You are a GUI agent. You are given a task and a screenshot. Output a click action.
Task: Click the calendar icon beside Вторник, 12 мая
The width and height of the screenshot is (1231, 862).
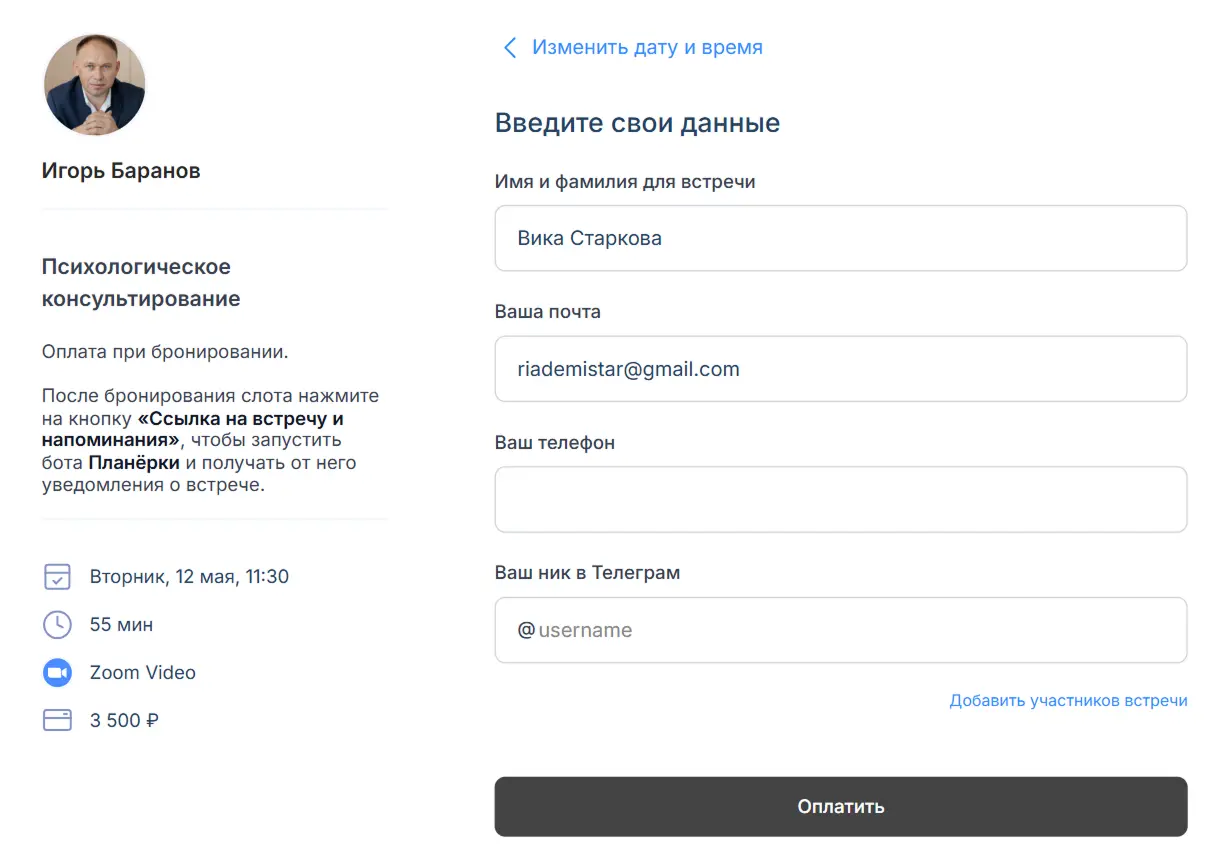(58, 577)
